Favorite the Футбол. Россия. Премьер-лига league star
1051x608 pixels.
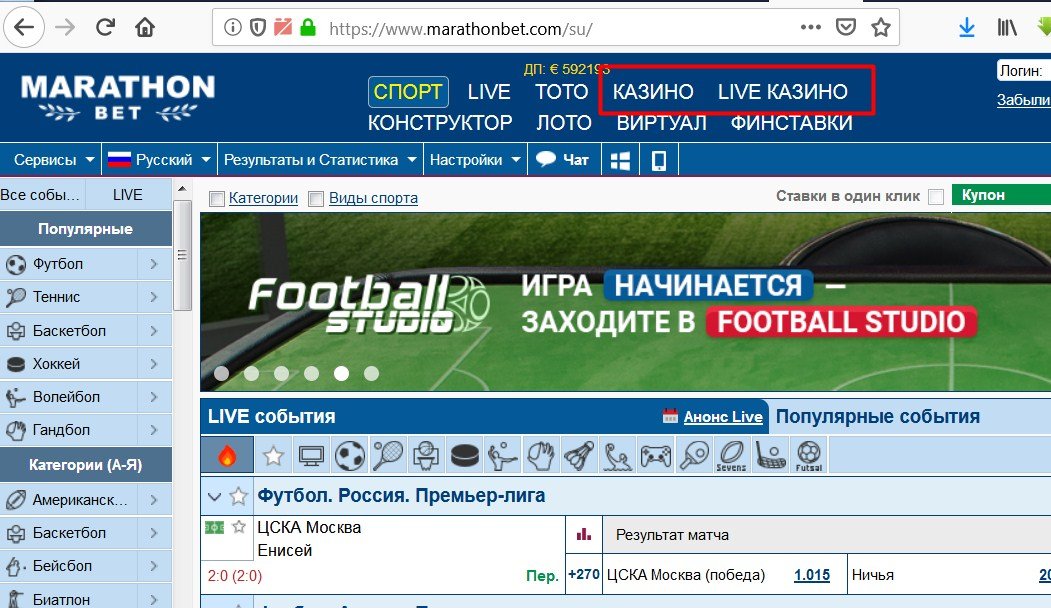pyautogui.click(x=238, y=496)
